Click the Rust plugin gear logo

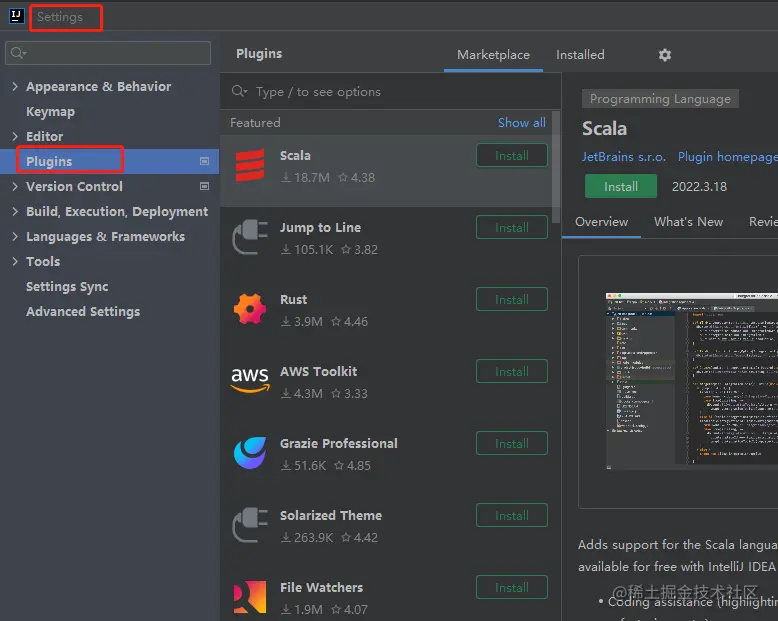click(x=250, y=309)
